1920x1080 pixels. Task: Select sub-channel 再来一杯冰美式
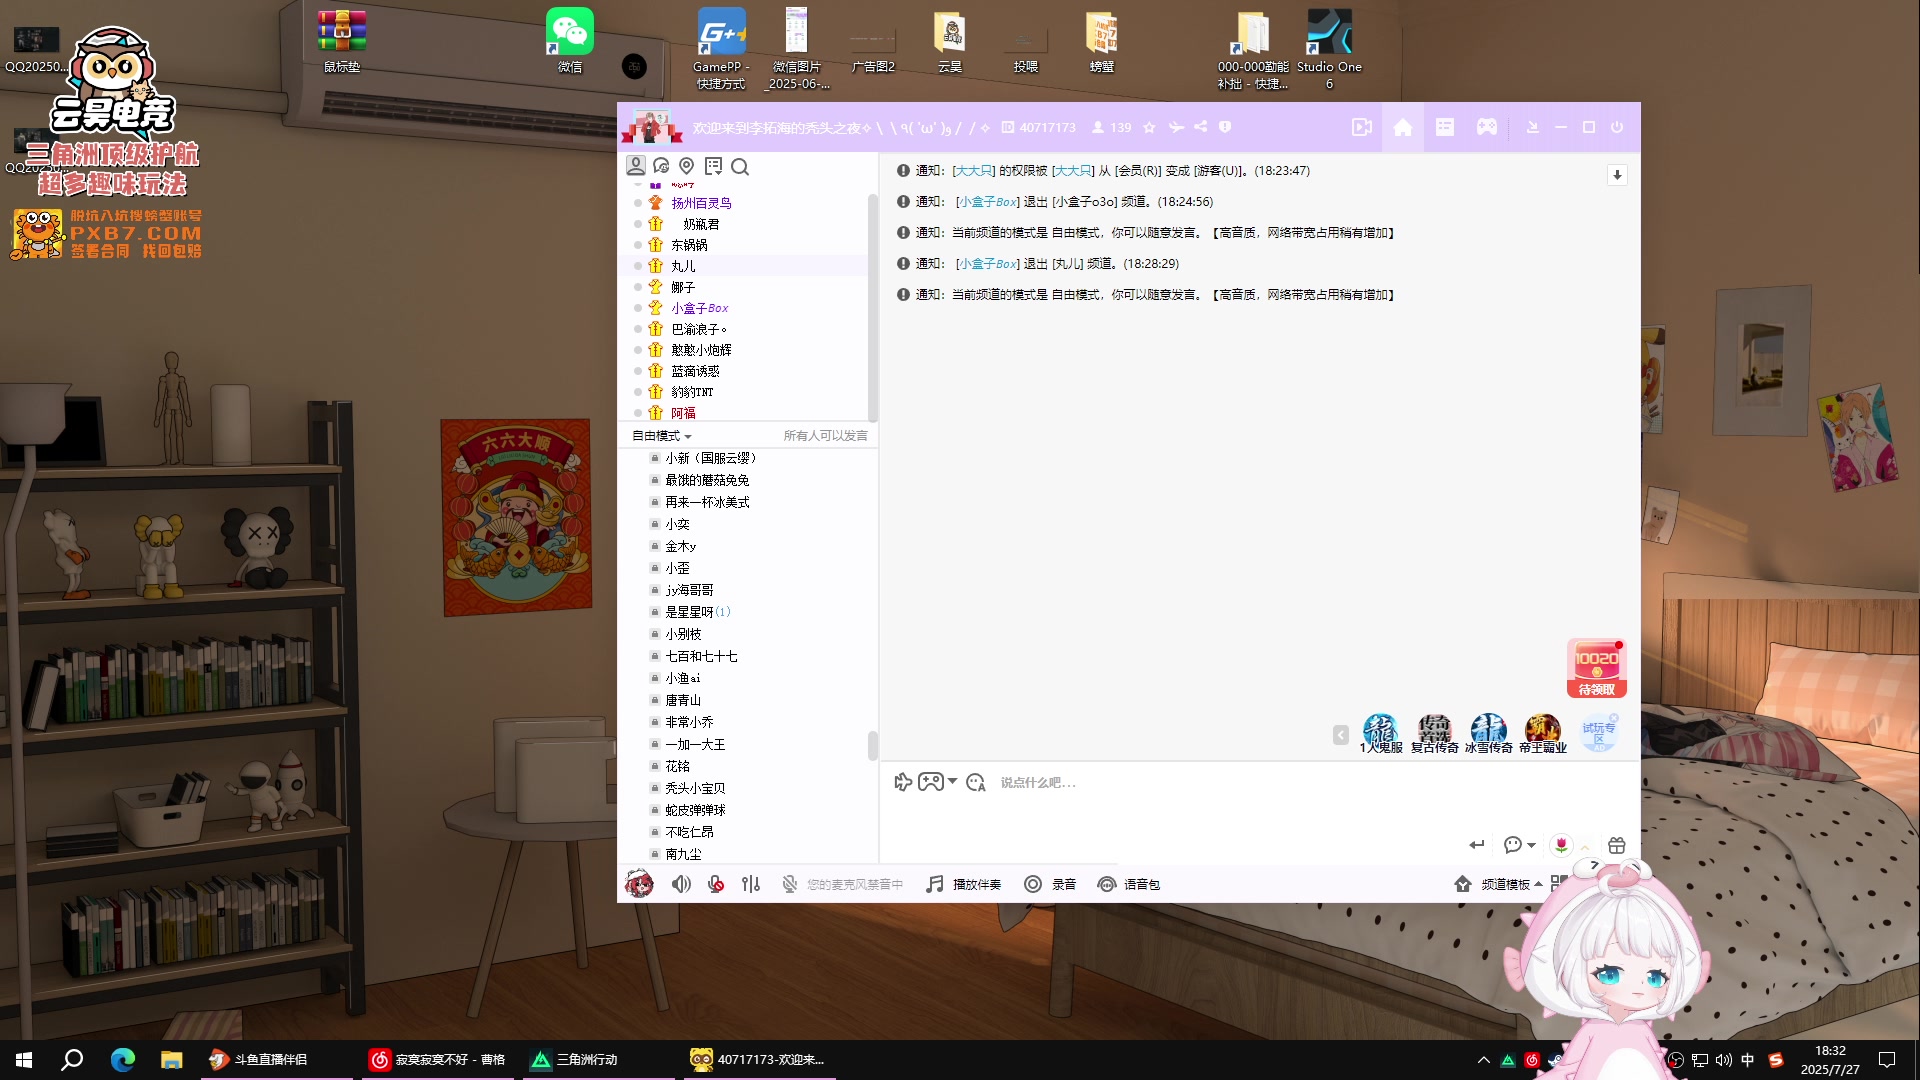pyautogui.click(x=707, y=502)
